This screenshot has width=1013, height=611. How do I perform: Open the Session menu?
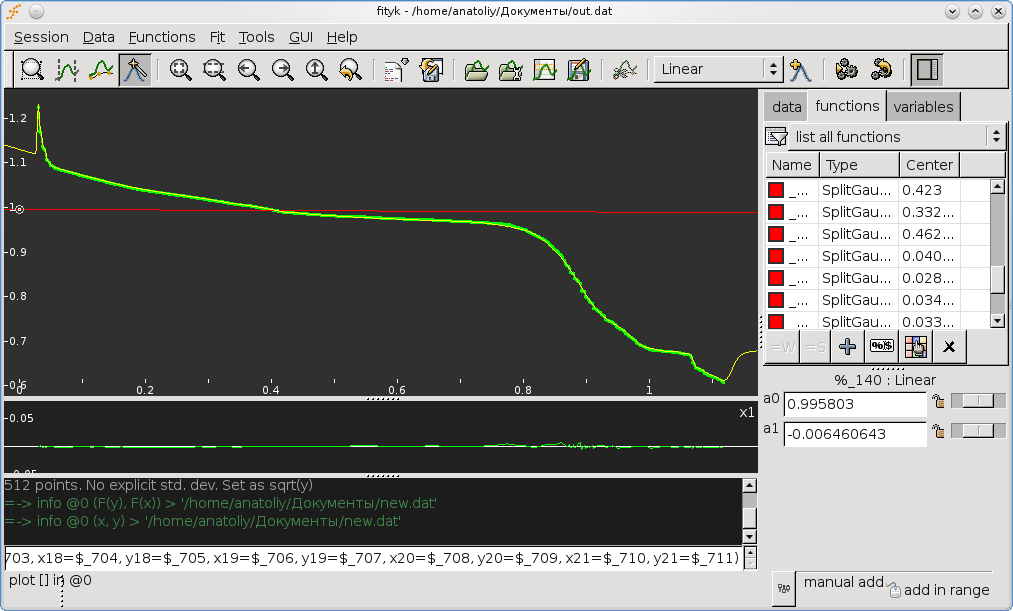point(41,37)
